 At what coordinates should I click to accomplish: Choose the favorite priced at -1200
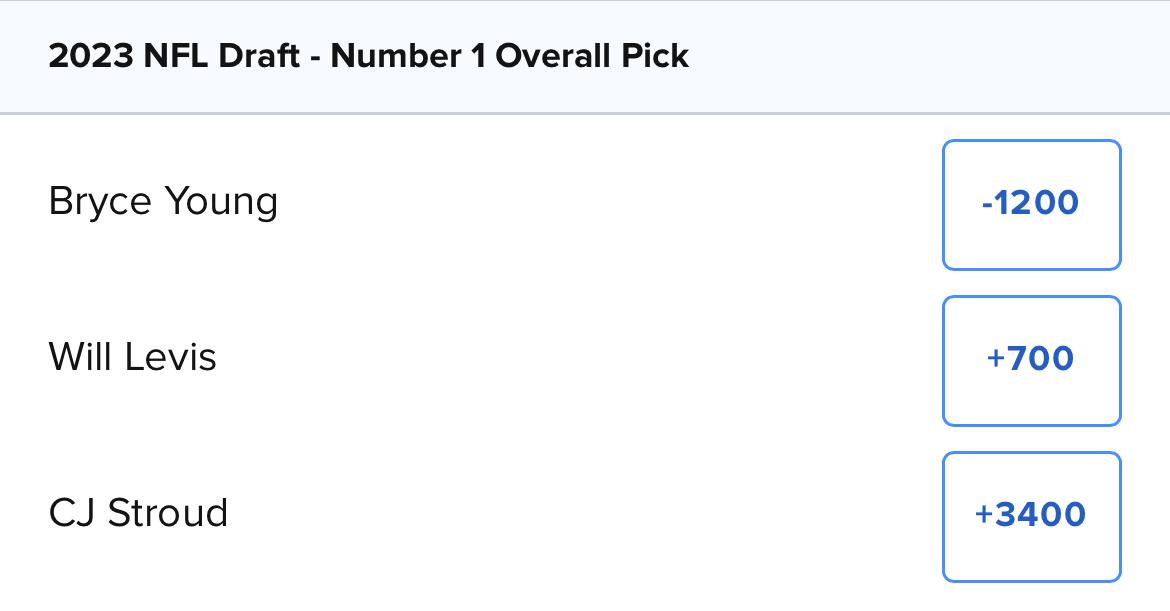pyautogui.click(x=1031, y=204)
